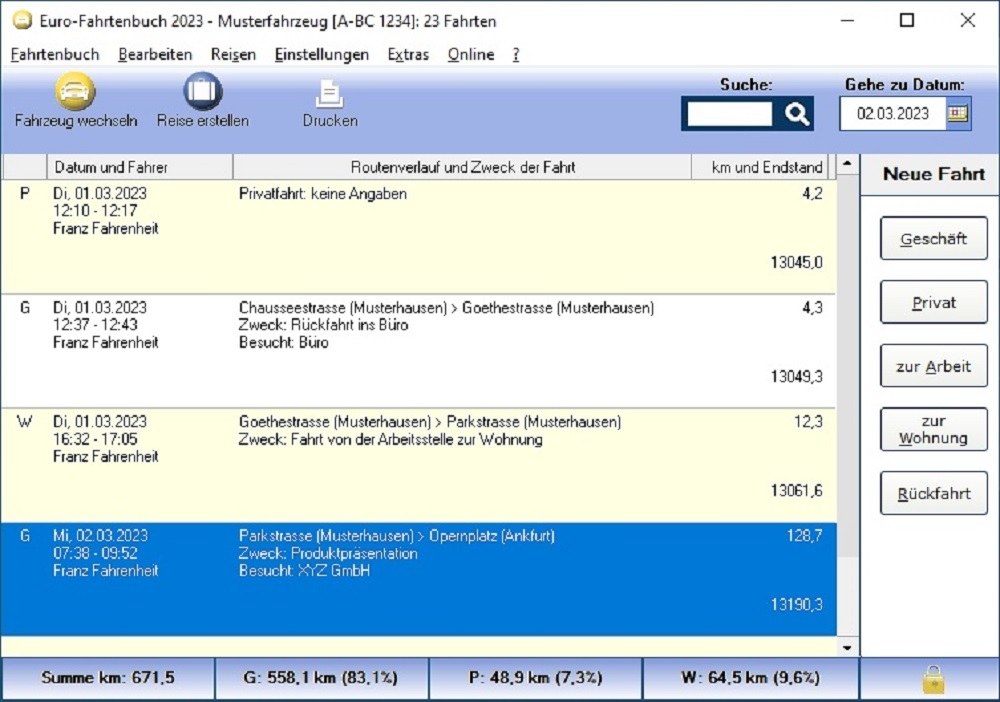Screen dimensions: 1000x702
Task: Click the Neue Fahrt panel heading
Action: point(934,174)
